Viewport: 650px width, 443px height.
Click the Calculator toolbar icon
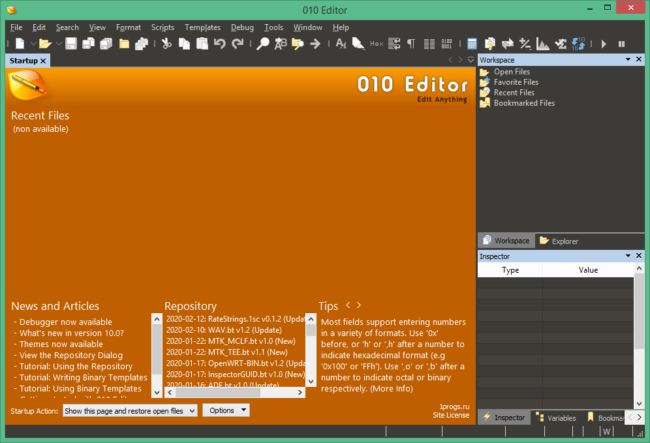pos(472,44)
